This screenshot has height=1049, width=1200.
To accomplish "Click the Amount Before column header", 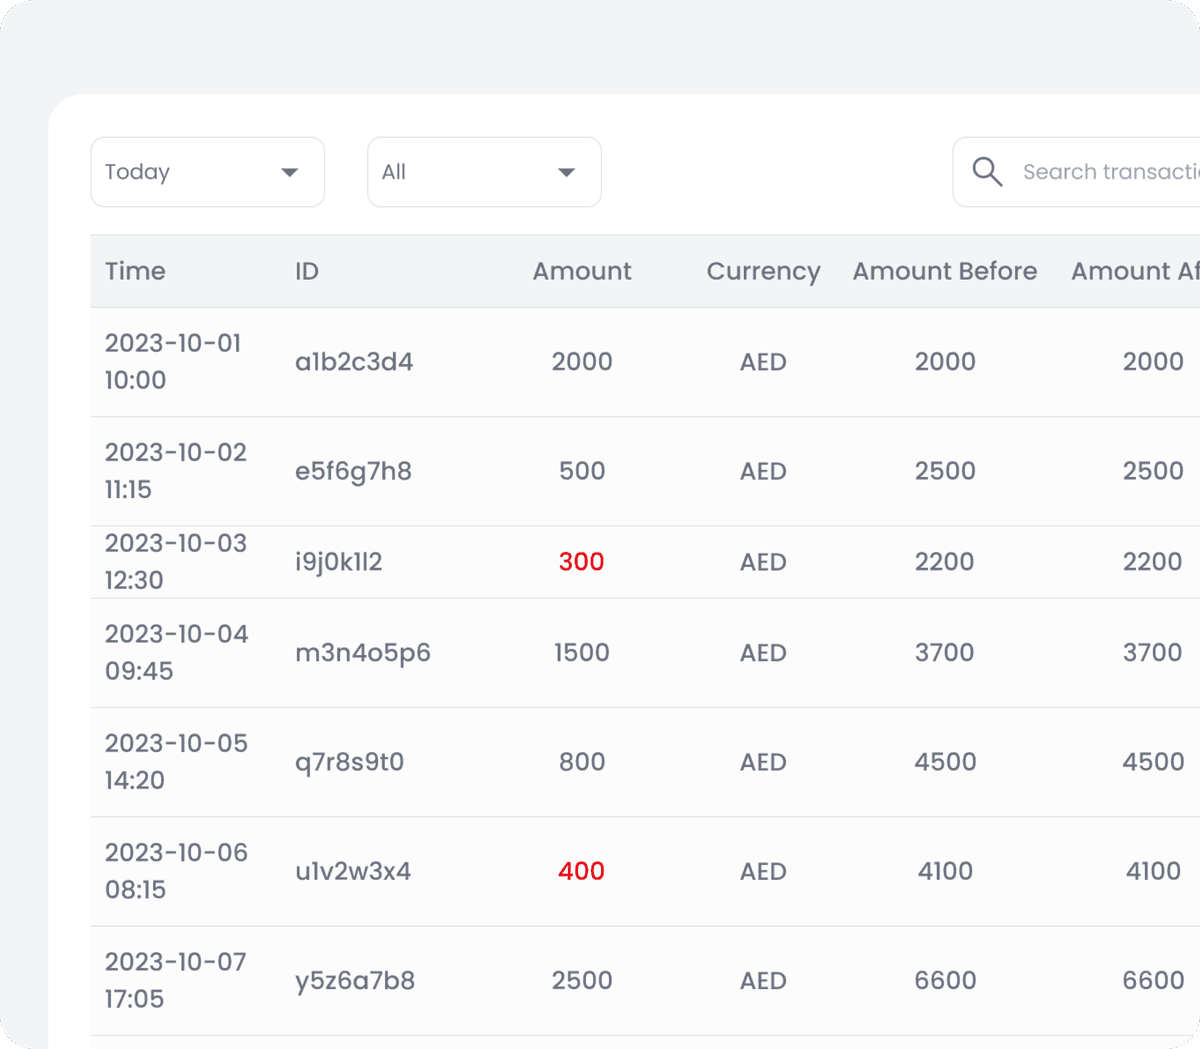I will [944, 271].
